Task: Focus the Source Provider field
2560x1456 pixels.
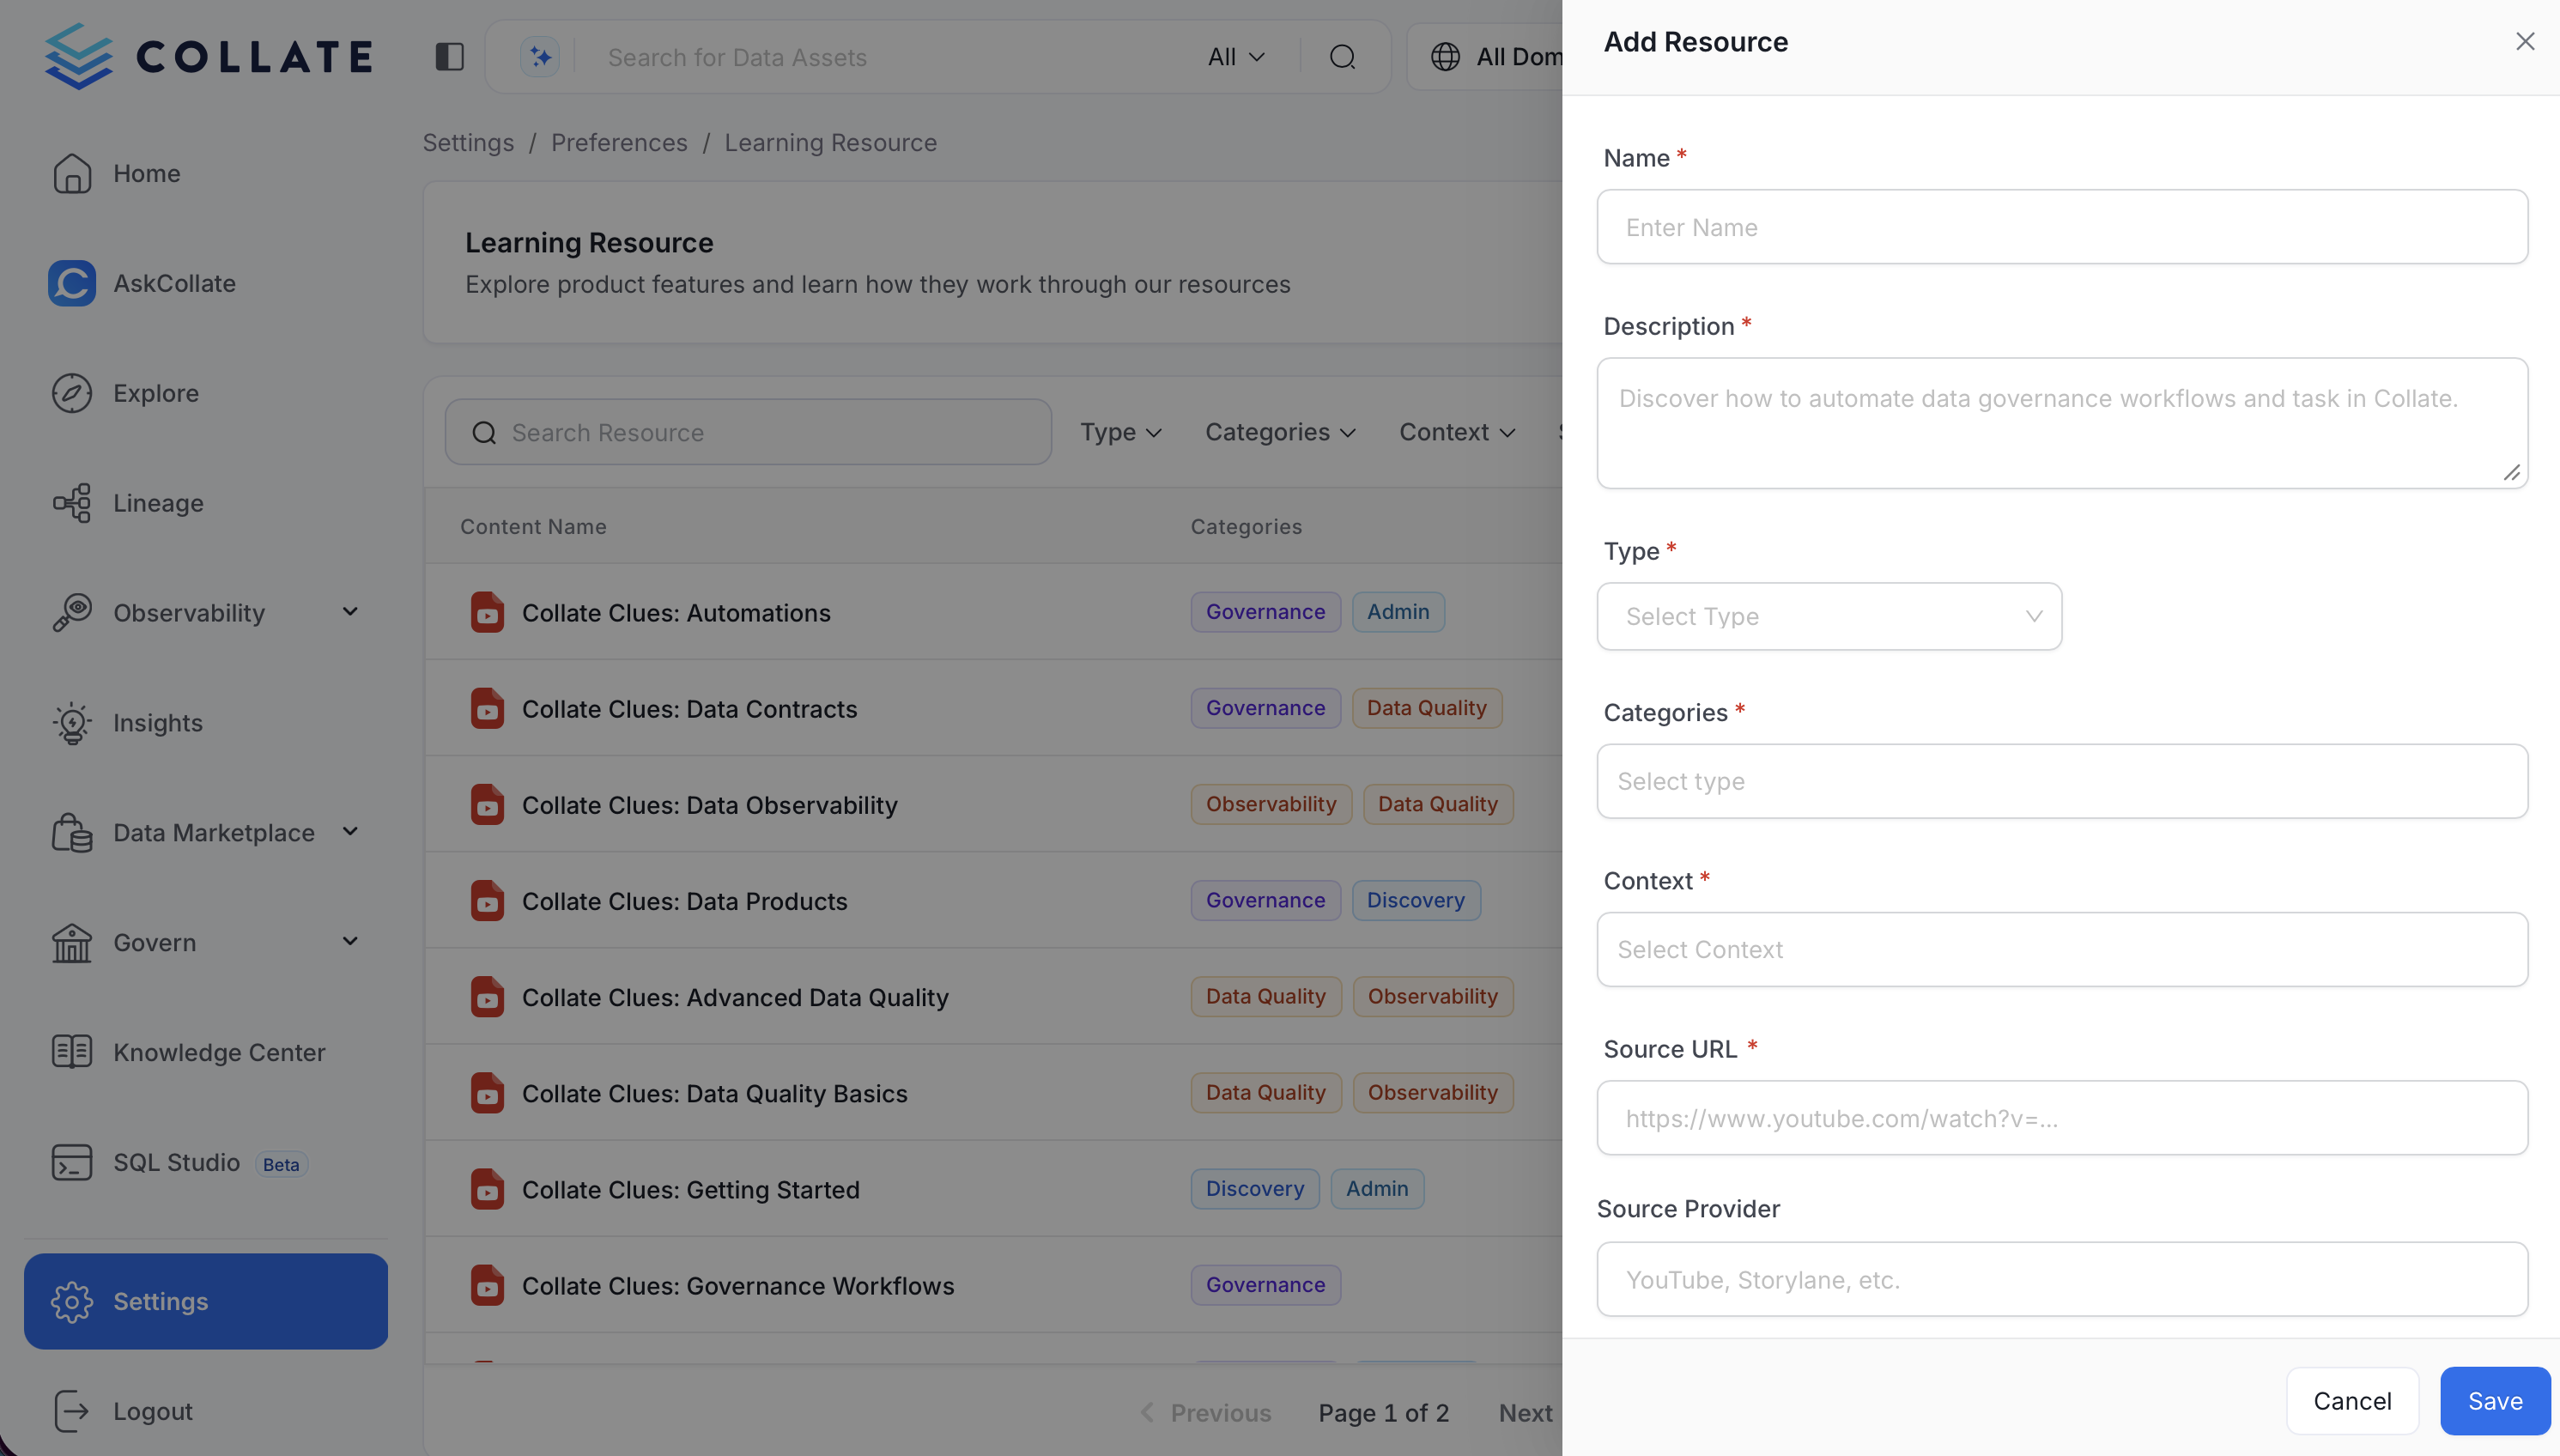Action: tap(2062, 1279)
